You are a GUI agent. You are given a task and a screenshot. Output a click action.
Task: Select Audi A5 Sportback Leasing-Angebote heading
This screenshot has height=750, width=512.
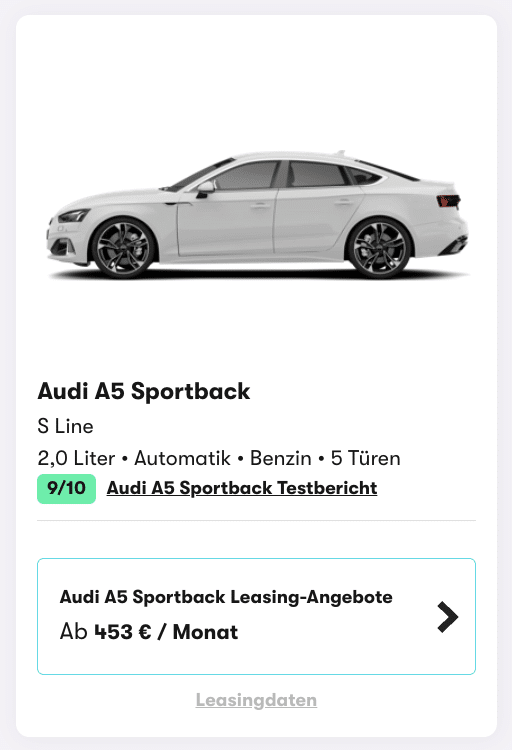[226, 597]
